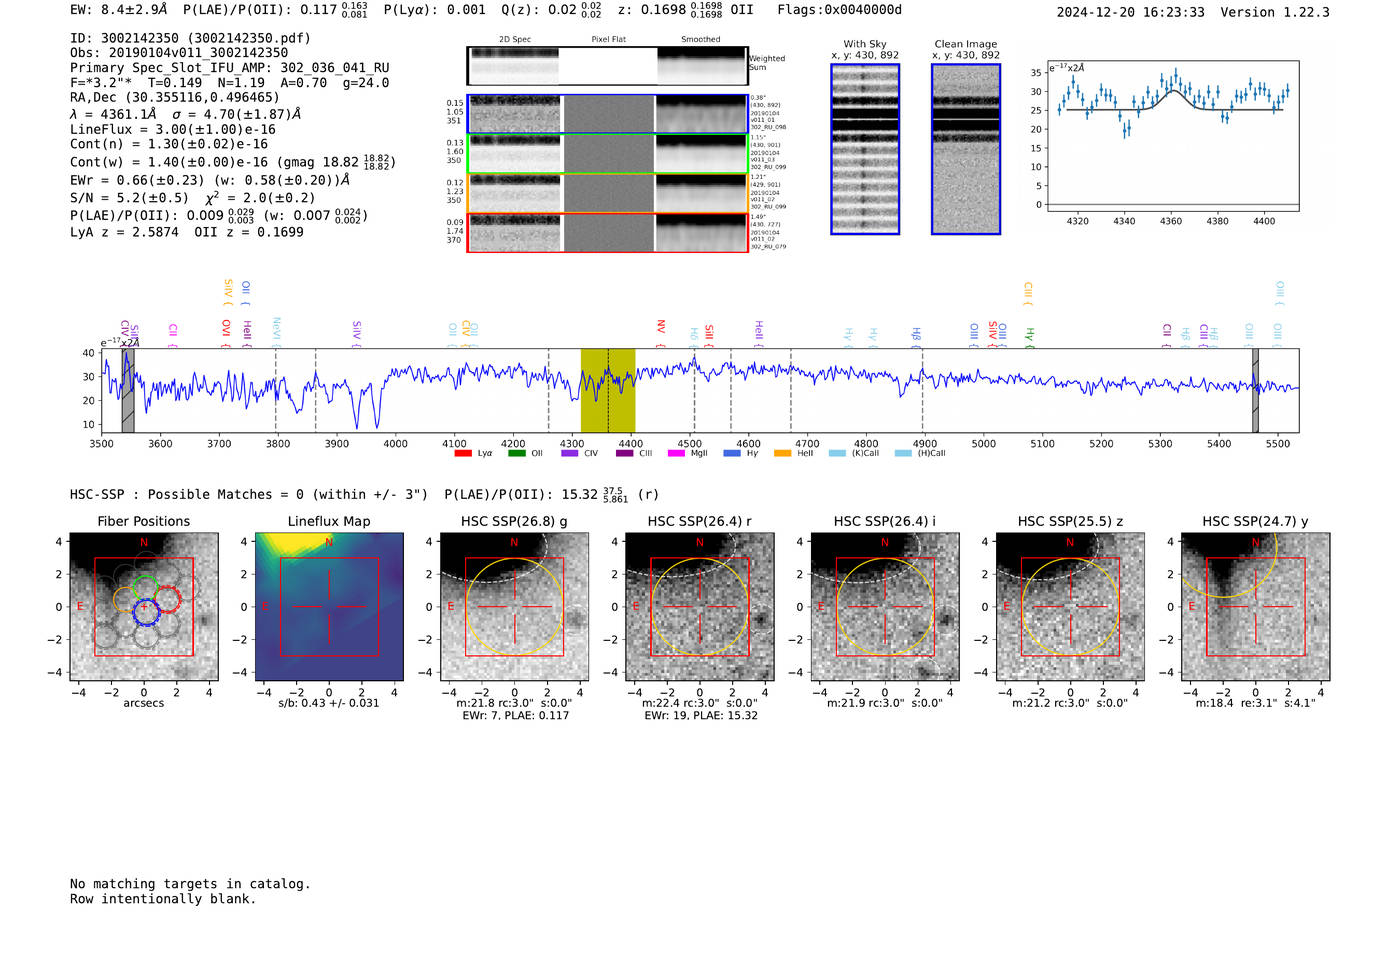Select the Obs: 20190104v011_3002142350 line

pyautogui.click(x=179, y=53)
